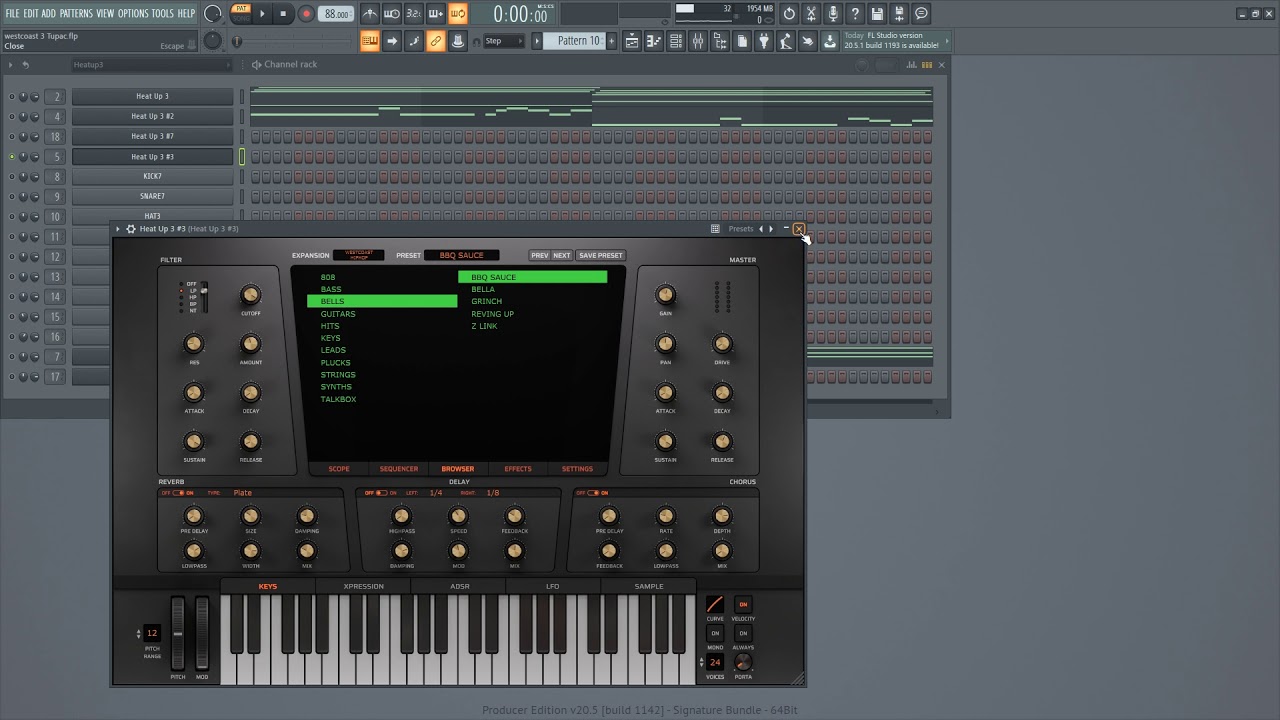Open the Presets menu in plugin titlebar
Image resolution: width=1280 pixels, height=720 pixels.
741,229
